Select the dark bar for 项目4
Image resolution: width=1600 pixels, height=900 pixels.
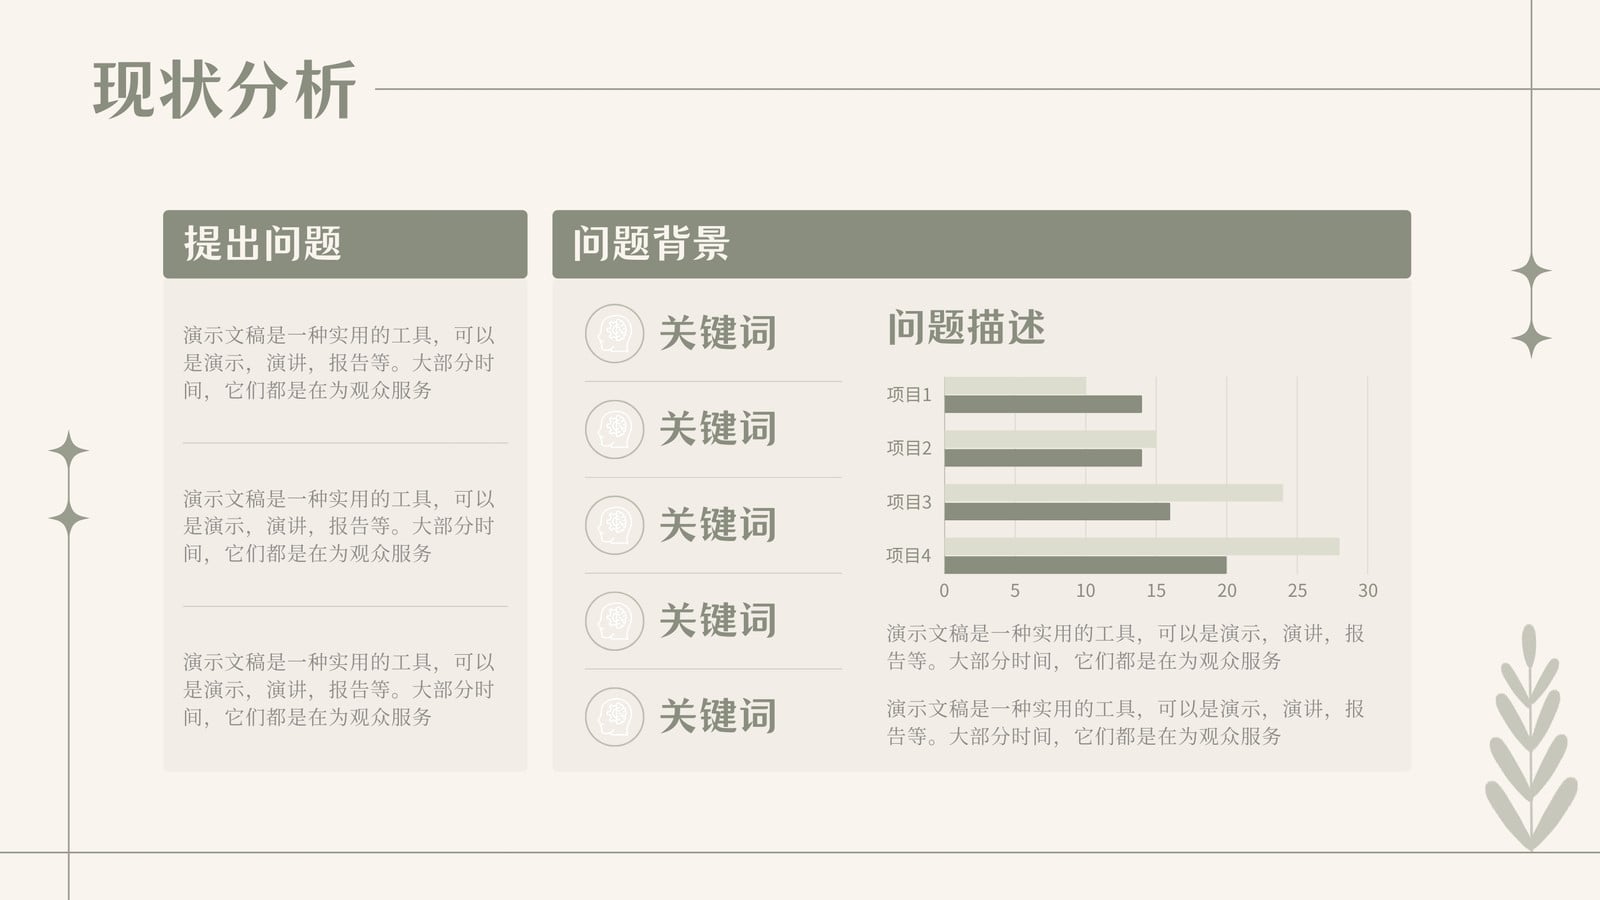point(1085,565)
